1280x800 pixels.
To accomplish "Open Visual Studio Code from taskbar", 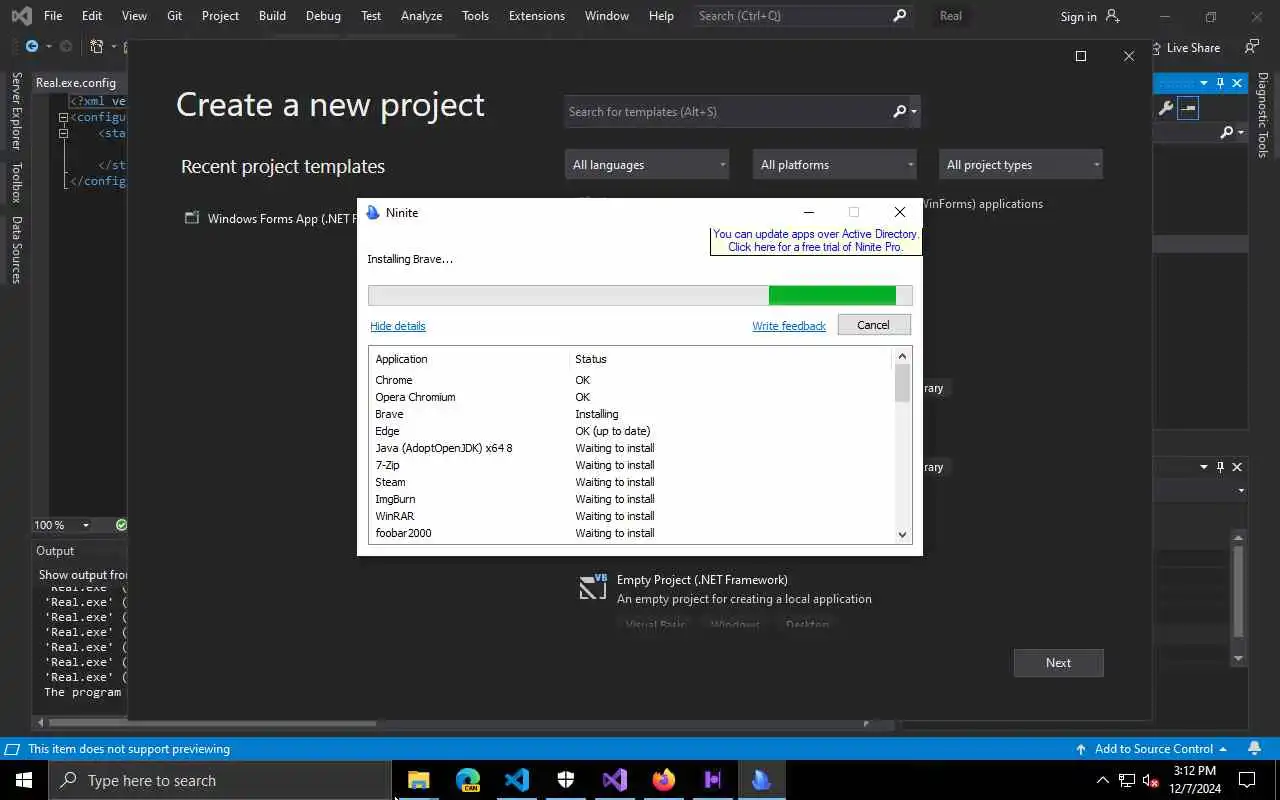I will click(516, 780).
